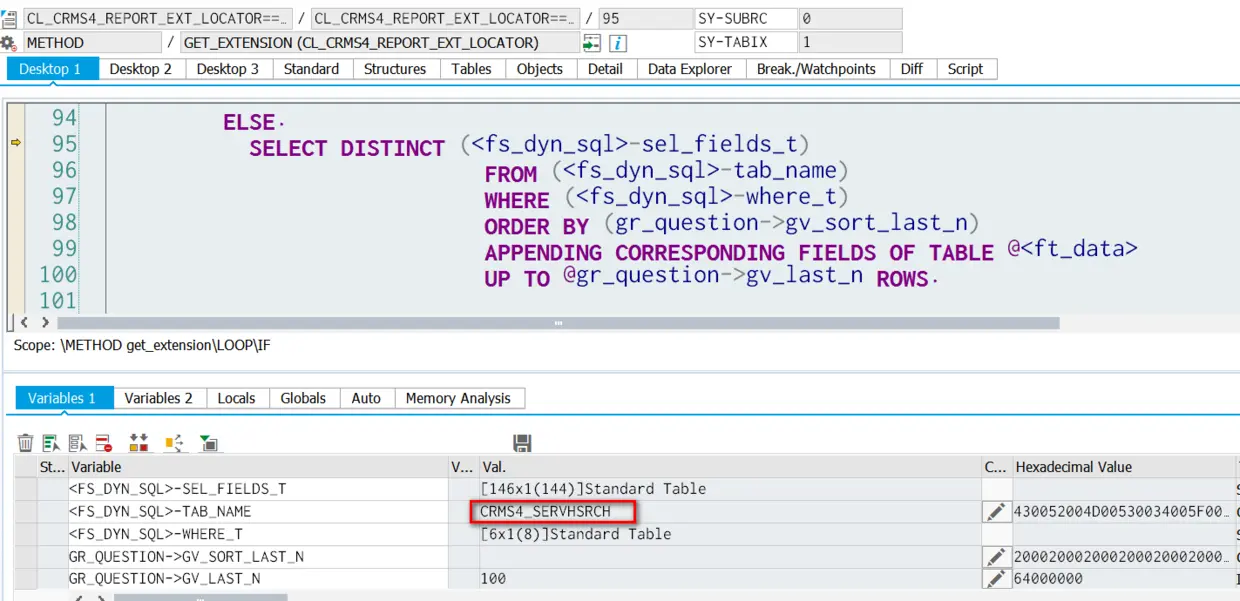1240x601 pixels.
Task: Click the yellow tree-structure toolbar icon
Action: pyautogui.click(x=175, y=443)
